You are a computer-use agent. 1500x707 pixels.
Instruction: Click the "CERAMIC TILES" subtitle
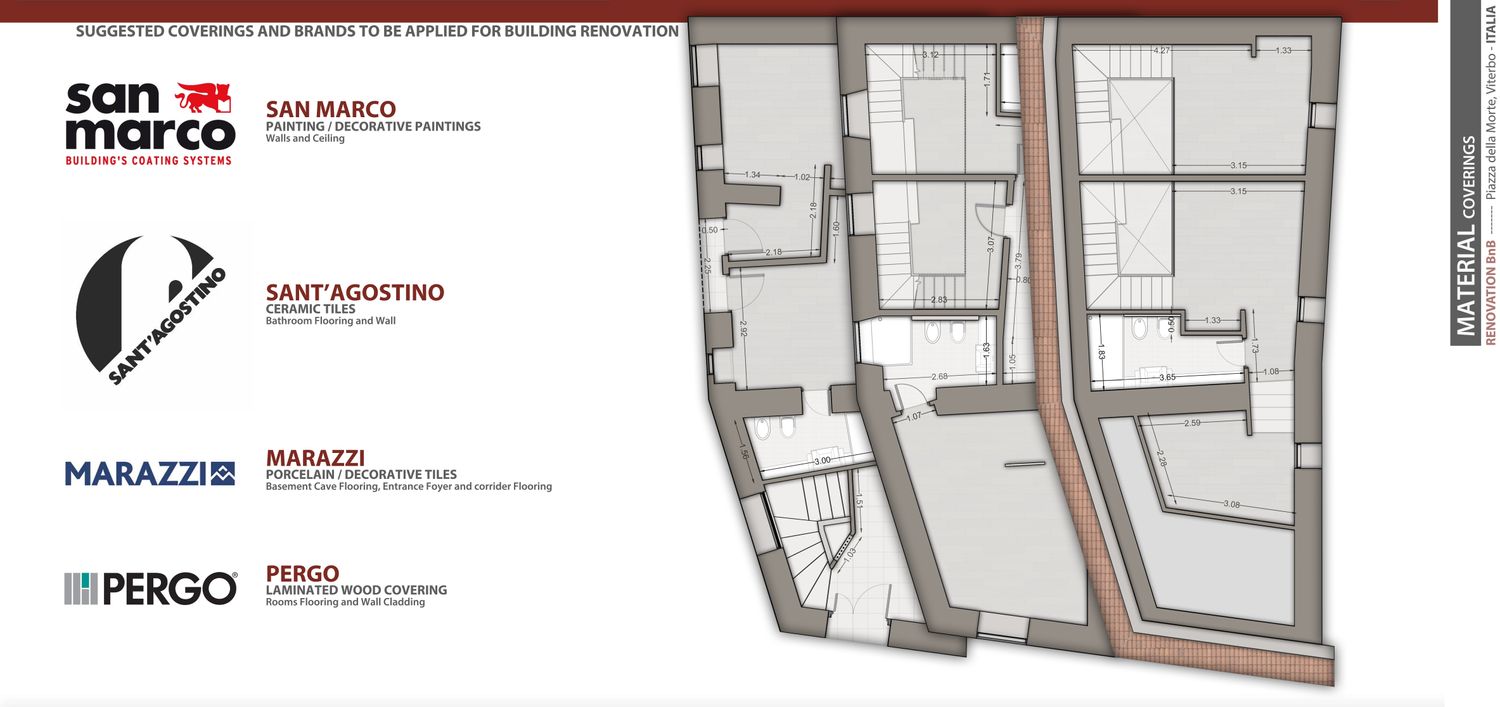pyautogui.click(x=310, y=309)
